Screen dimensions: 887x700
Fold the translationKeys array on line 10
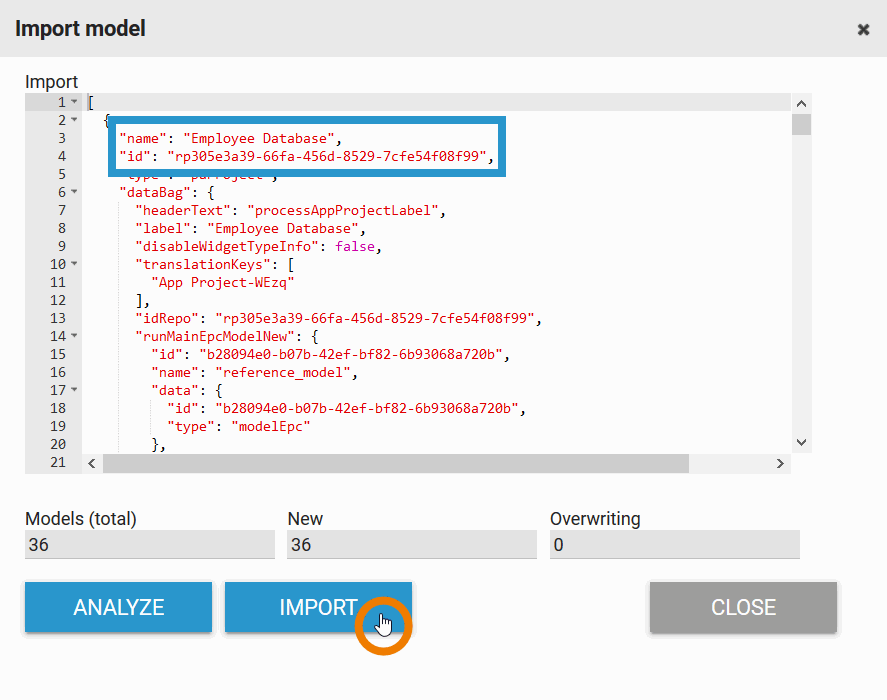74,264
